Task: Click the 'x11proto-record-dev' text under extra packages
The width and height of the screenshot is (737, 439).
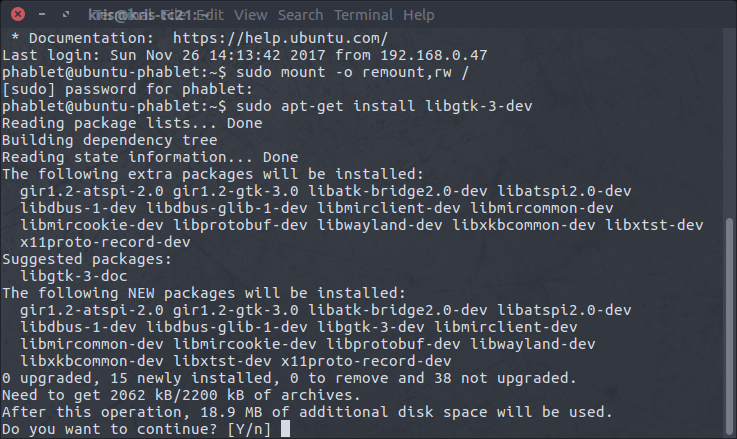Action: pos(105,242)
